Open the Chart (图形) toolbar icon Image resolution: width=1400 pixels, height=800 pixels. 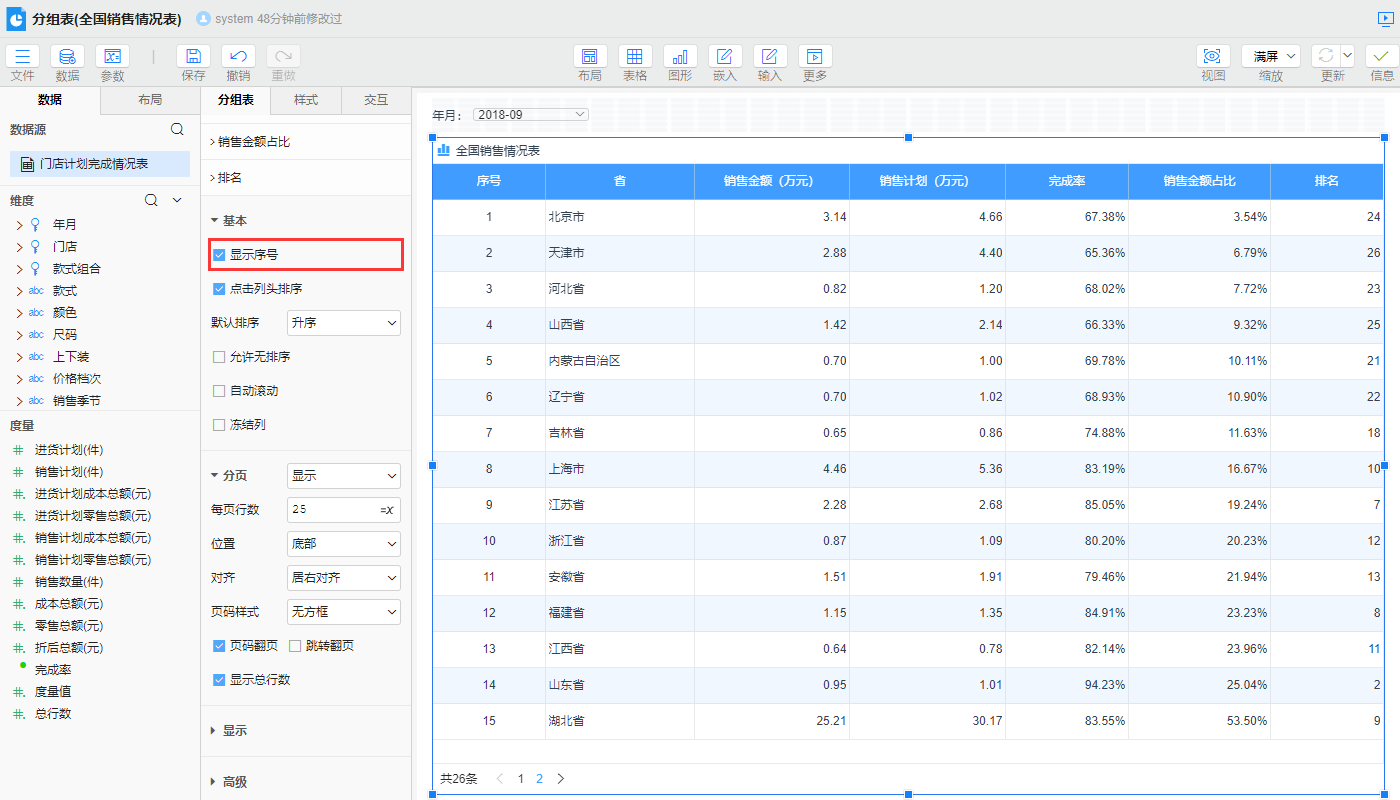[680, 57]
